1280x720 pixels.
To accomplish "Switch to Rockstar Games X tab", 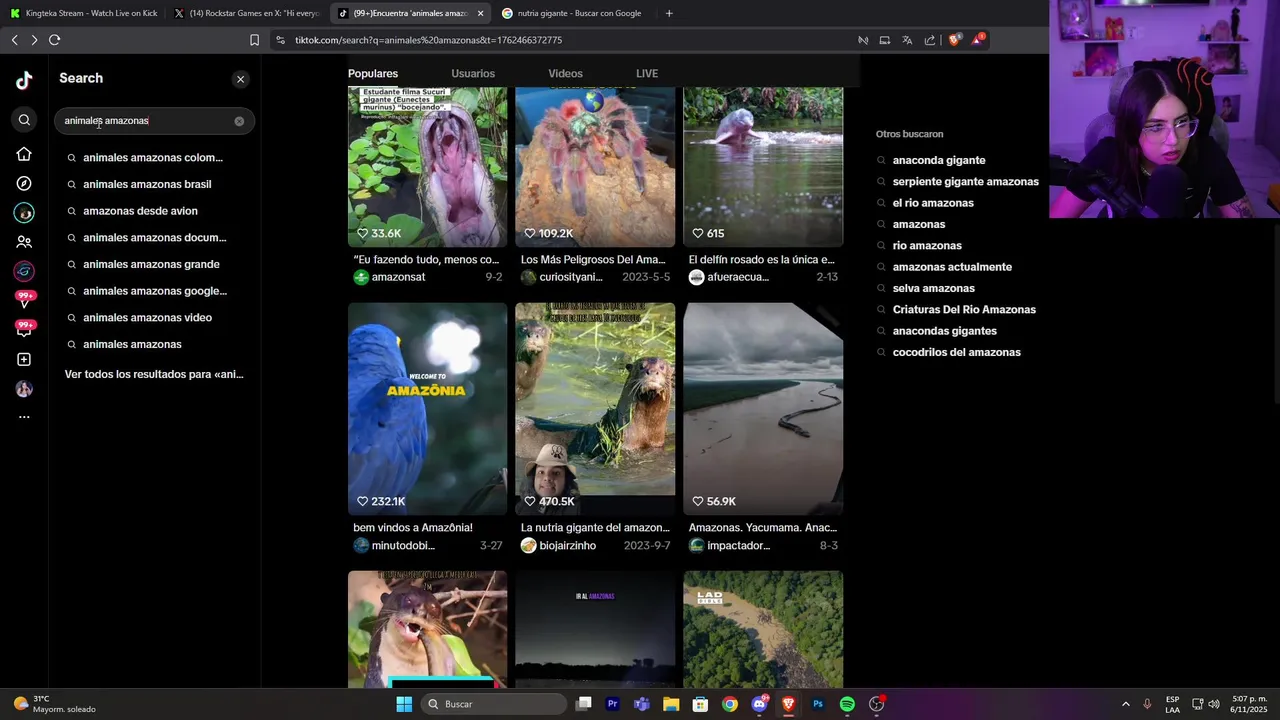I will point(246,13).
